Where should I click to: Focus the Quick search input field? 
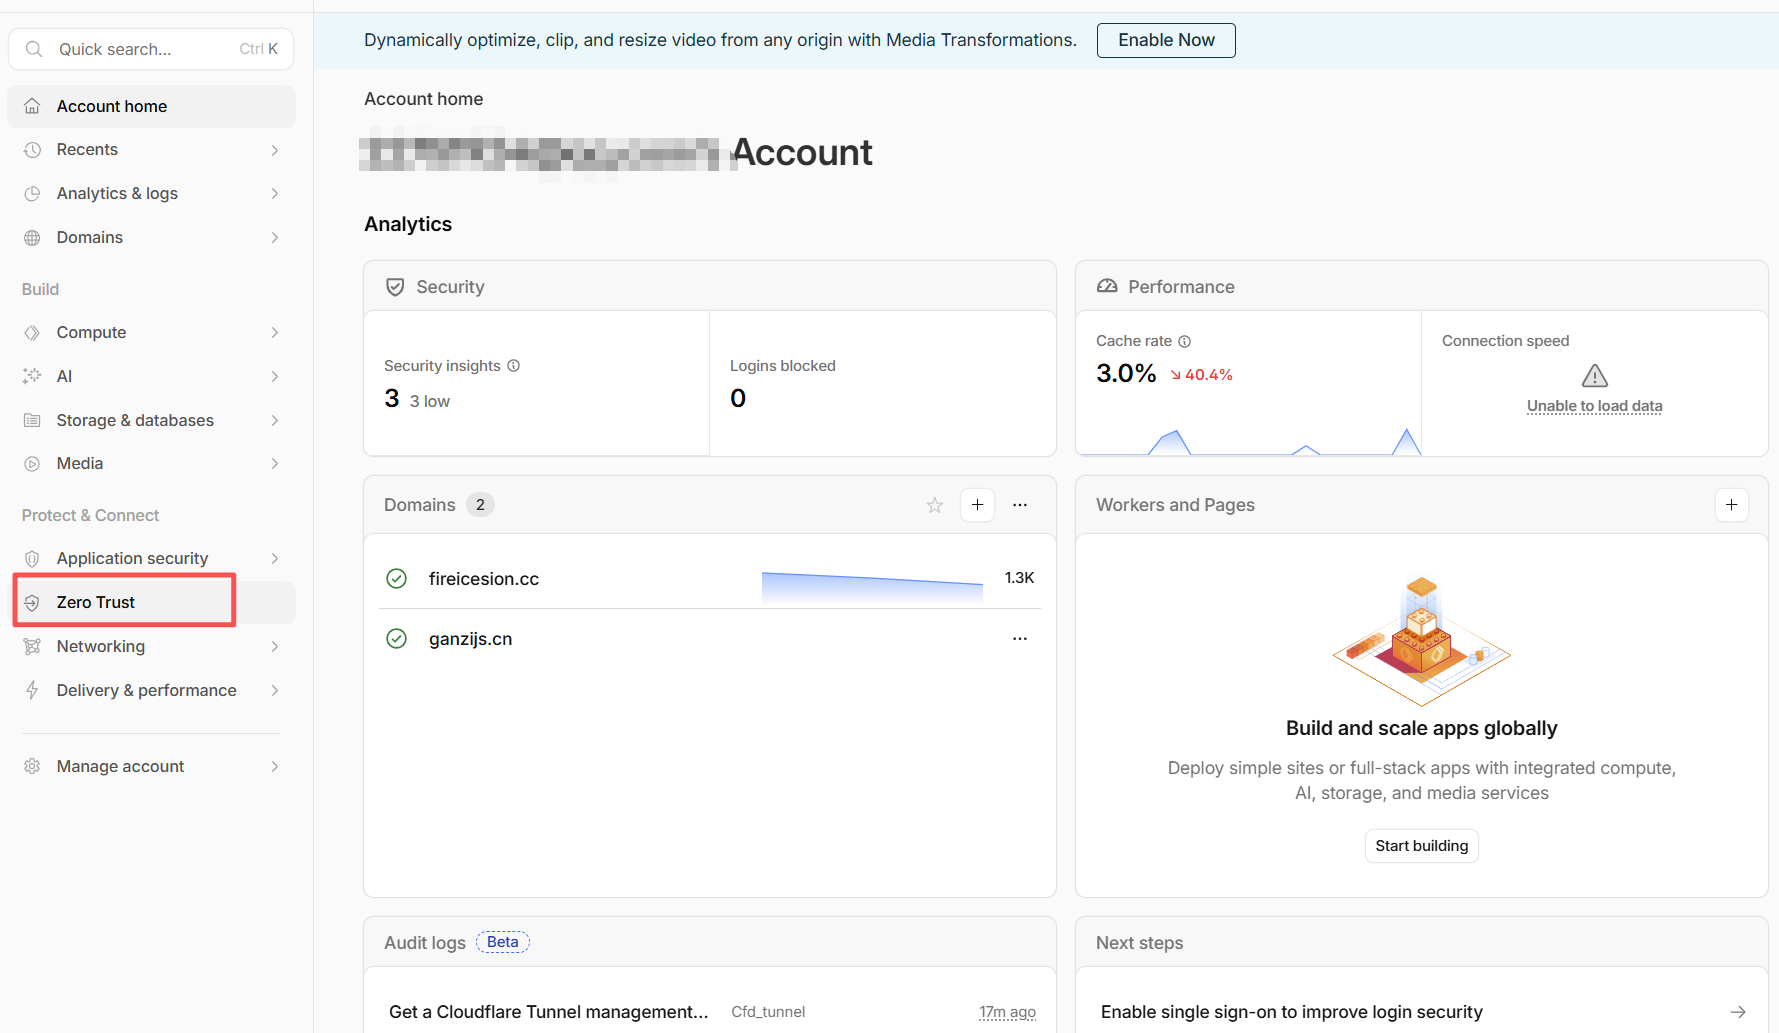click(x=151, y=49)
